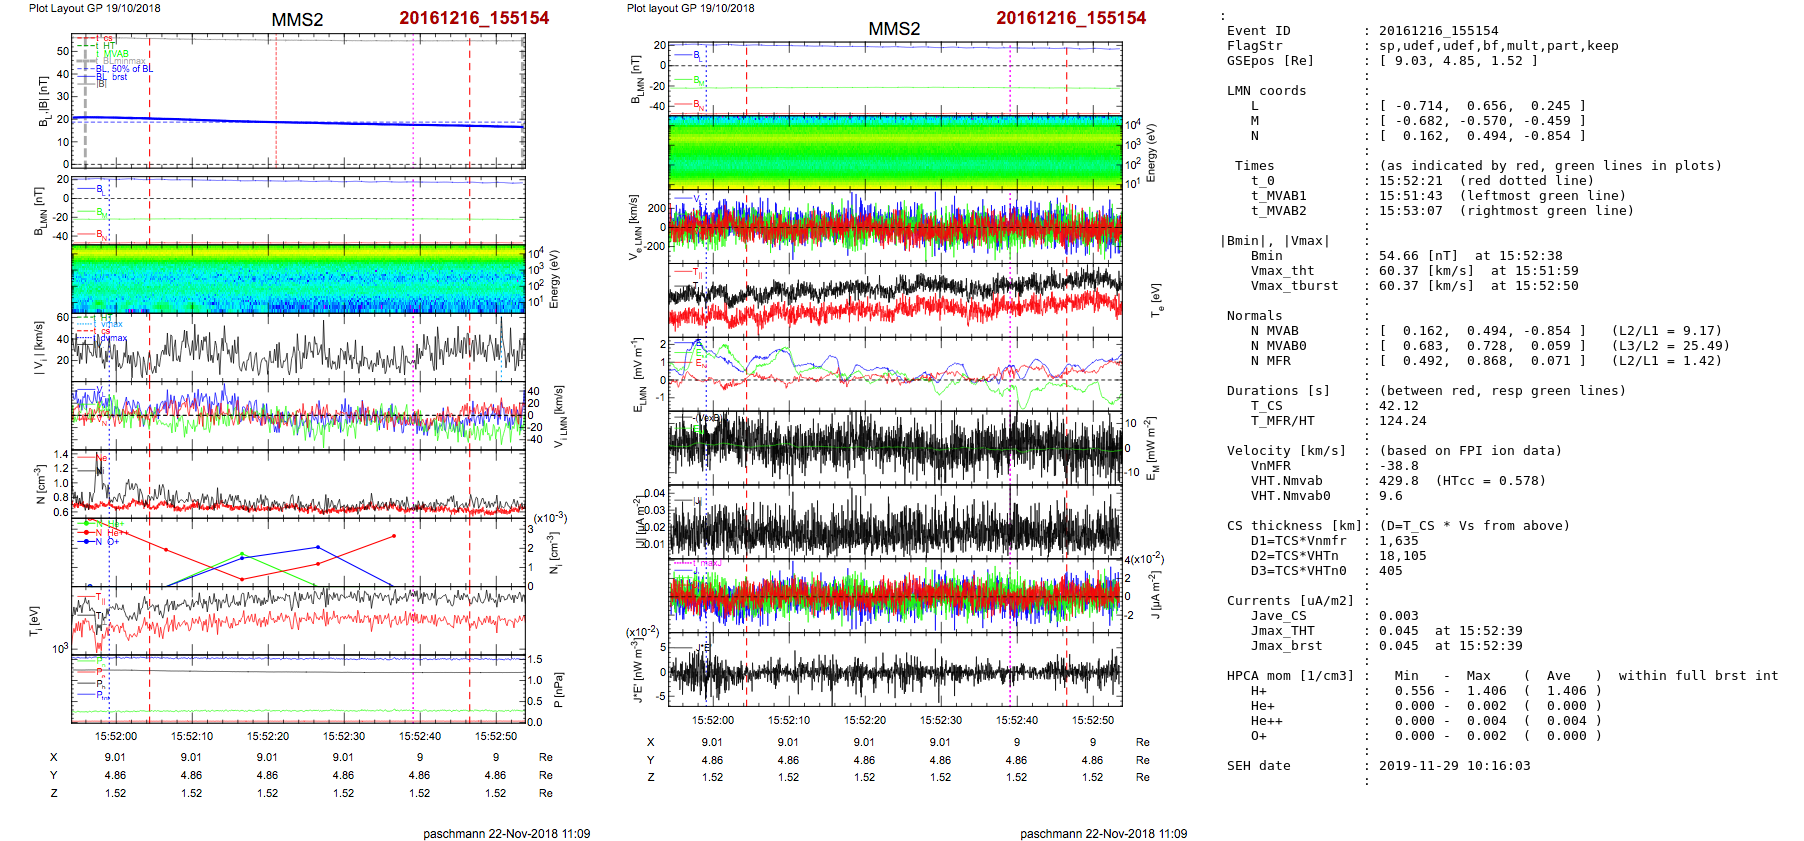Click the Event ID label in info panel
Image resolution: width=1804 pixels, height=841 pixels.
click(1258, 31)
